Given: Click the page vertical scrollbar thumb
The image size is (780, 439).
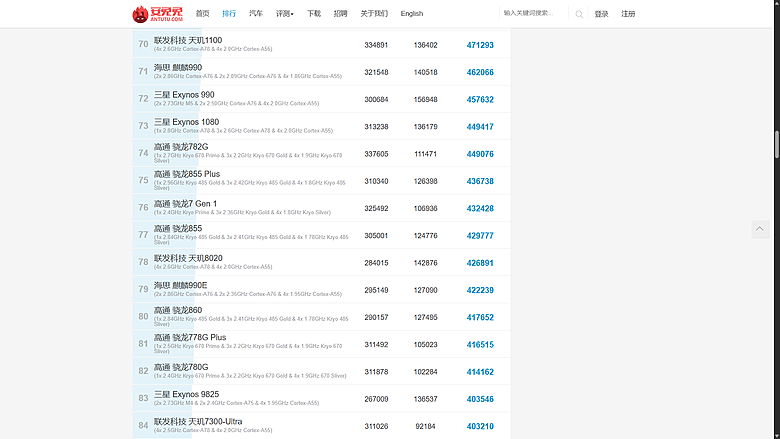Looking at the screenshot, I should click(x=776, y=145).
